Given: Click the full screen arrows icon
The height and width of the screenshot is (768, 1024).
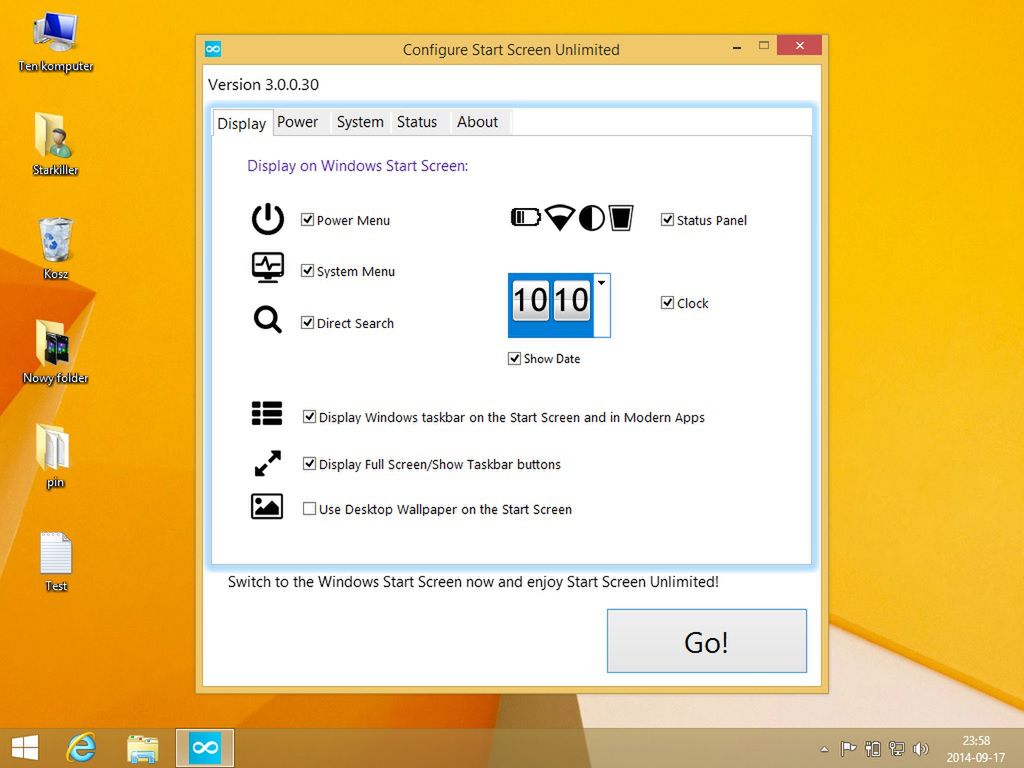Looking at the screenshot, I should tap(268, 463).
